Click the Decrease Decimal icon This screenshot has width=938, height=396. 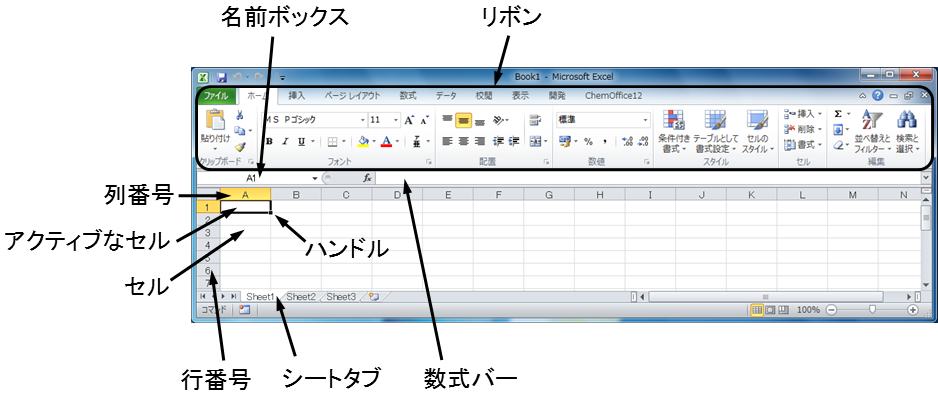643,142
